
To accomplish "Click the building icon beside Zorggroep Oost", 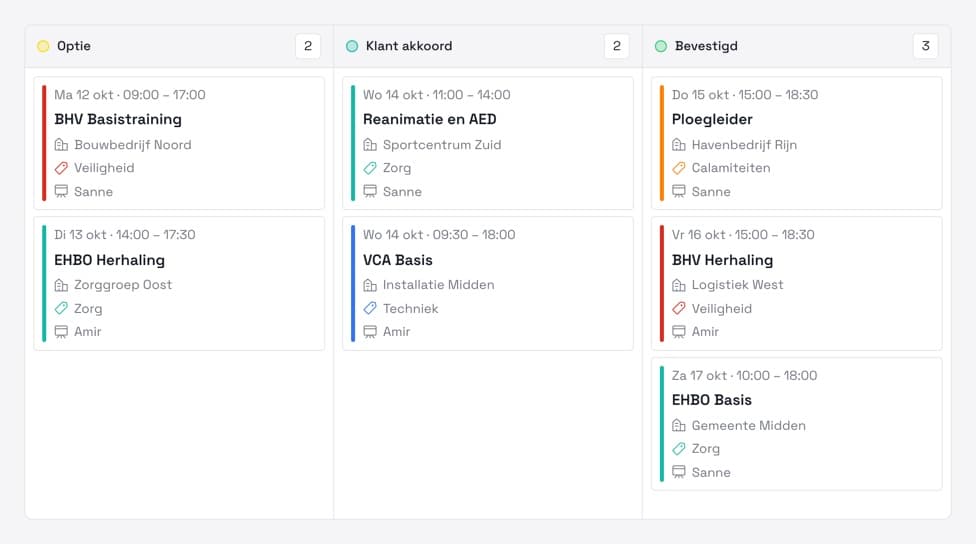I will (x=61, y=285).
